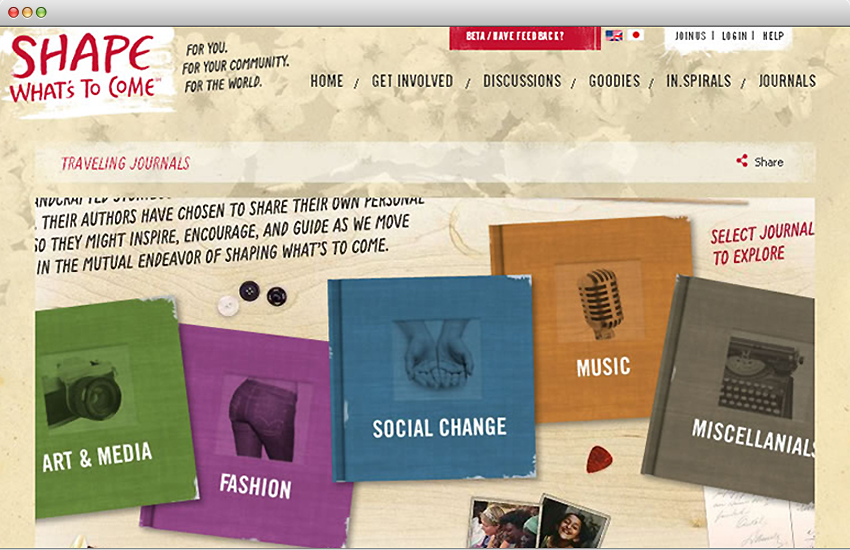Click the red guitar pick
The width and height of the screenshot is (850, 550).
(x=599, y=459)
